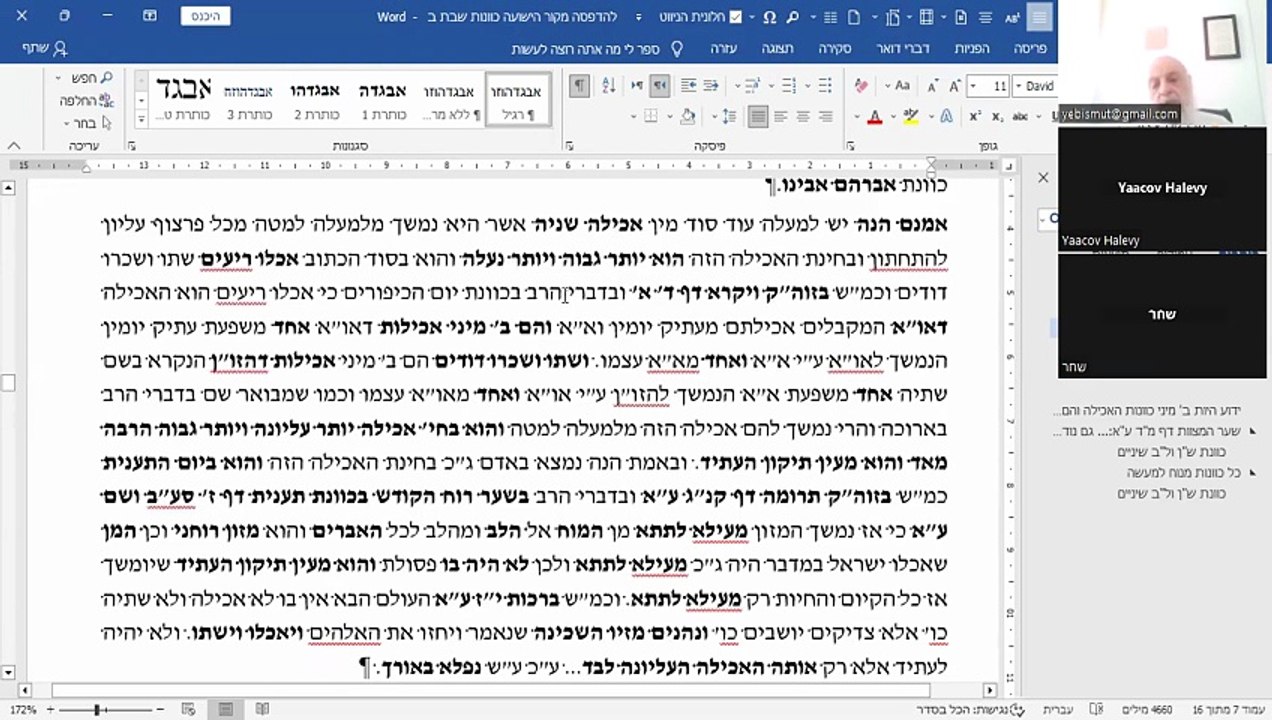Click the היכנס sign in button
This screenshot has width=1272, height=720.
tap(206, 16)
